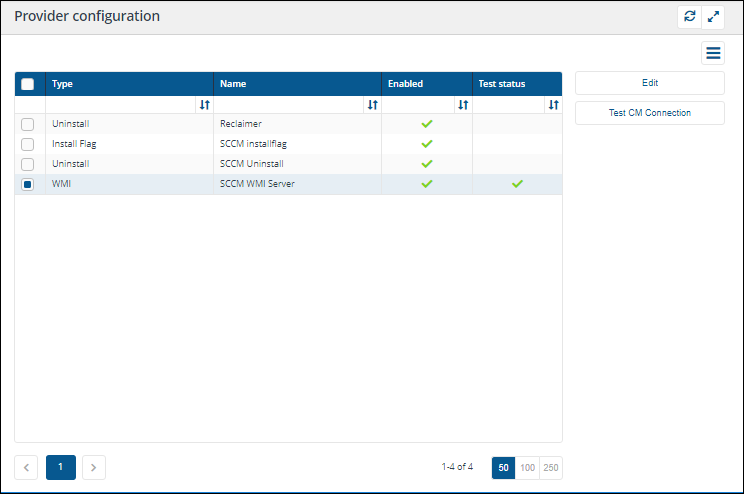Click Enabled checkmark for Reclaimer row
Viewport: 744px width, 494px height.
coord(427,124)
